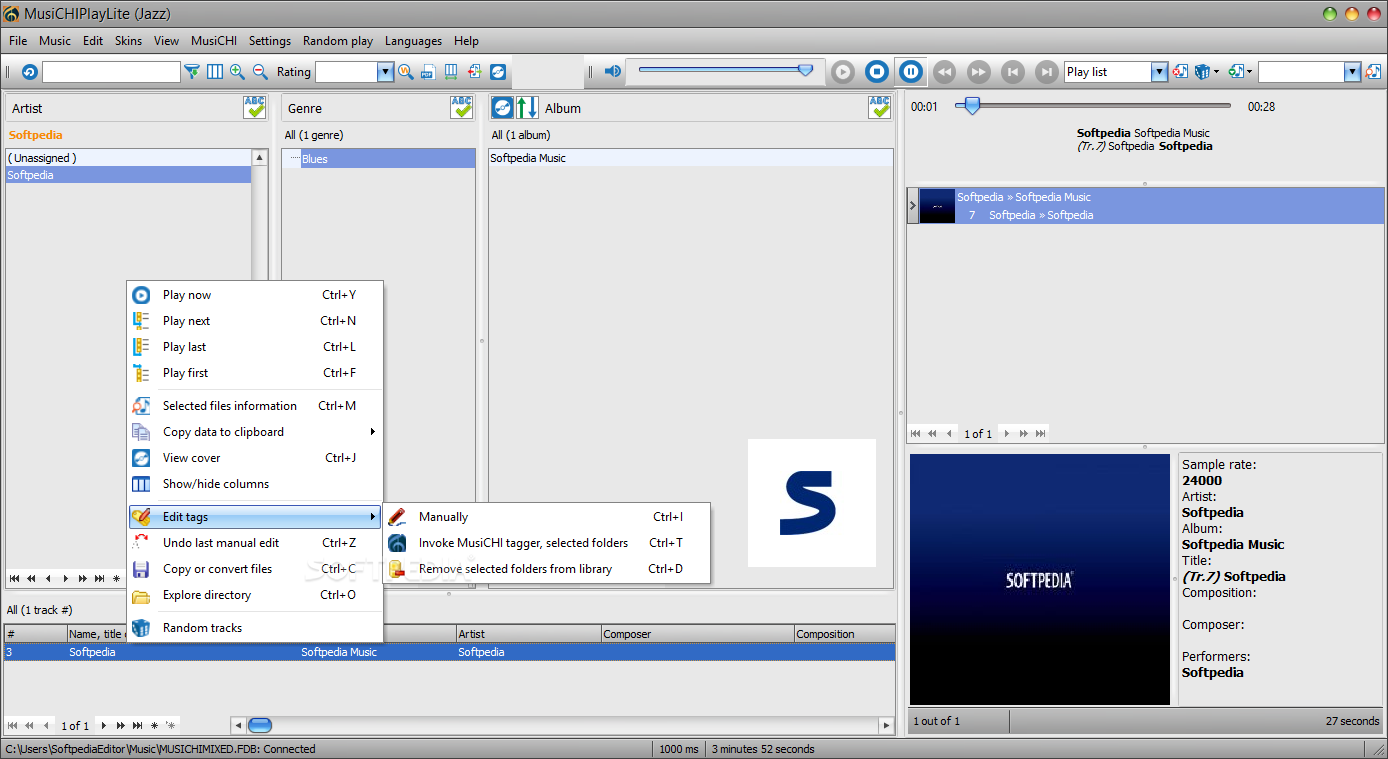
Task: Click the refresh library icon in toolbar
Action: point(29,72)
